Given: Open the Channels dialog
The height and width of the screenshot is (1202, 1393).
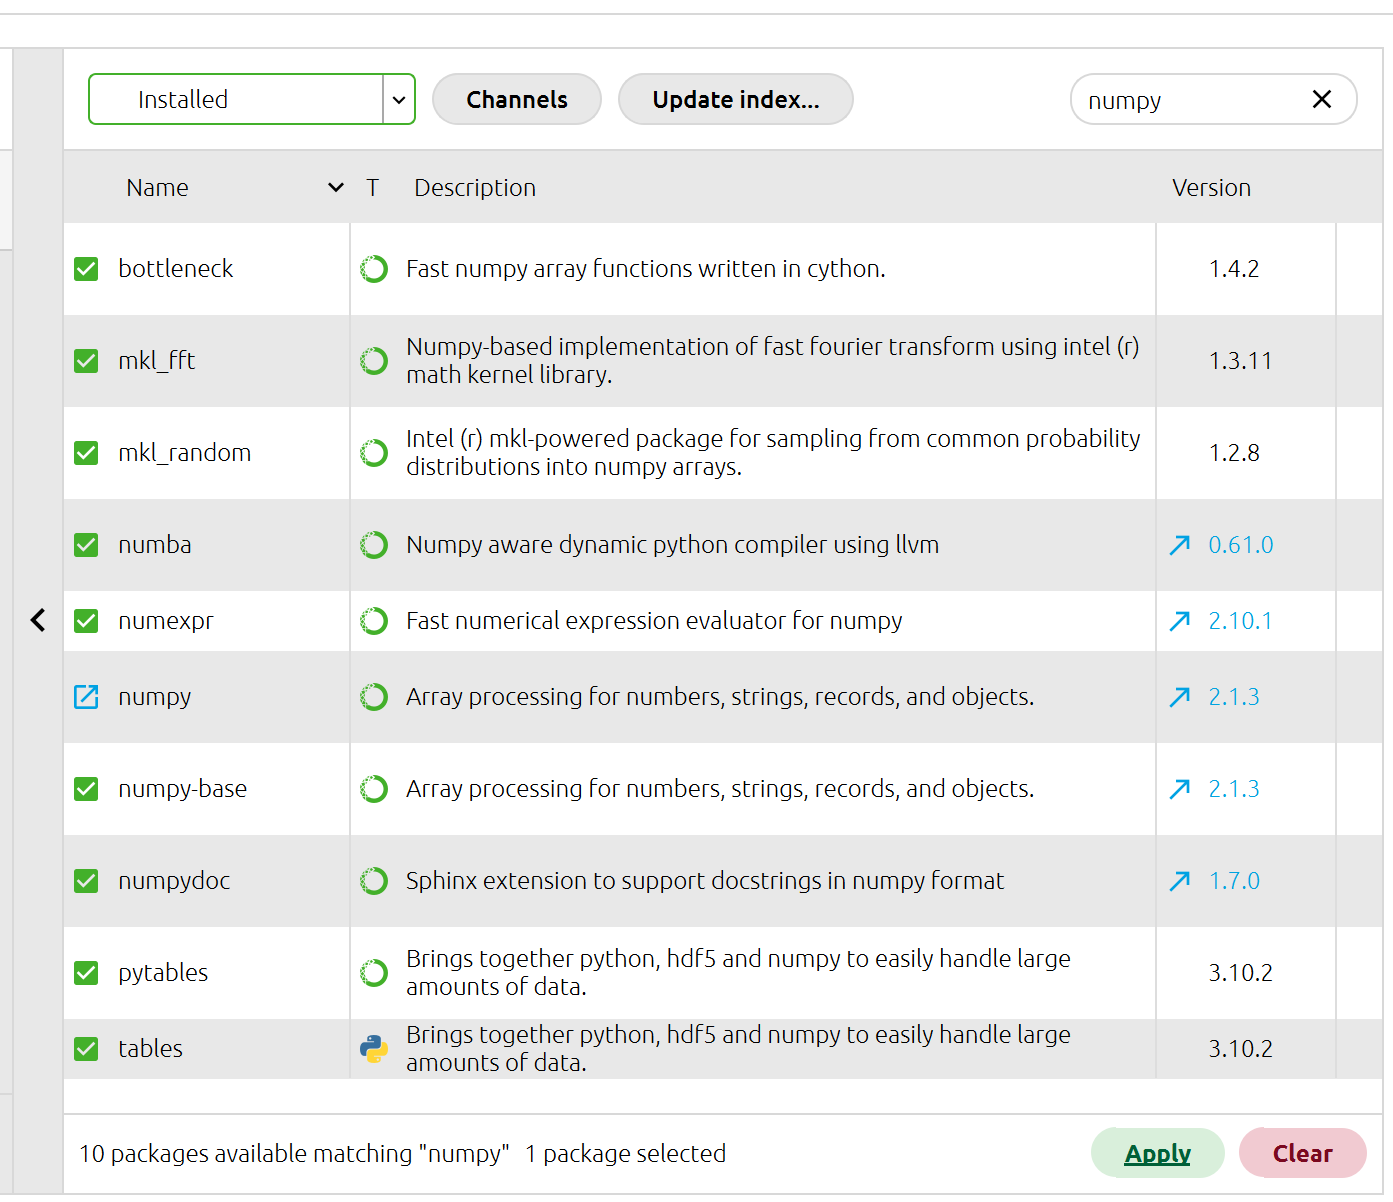Looking at the screenshot, I should tap(517, 99).
